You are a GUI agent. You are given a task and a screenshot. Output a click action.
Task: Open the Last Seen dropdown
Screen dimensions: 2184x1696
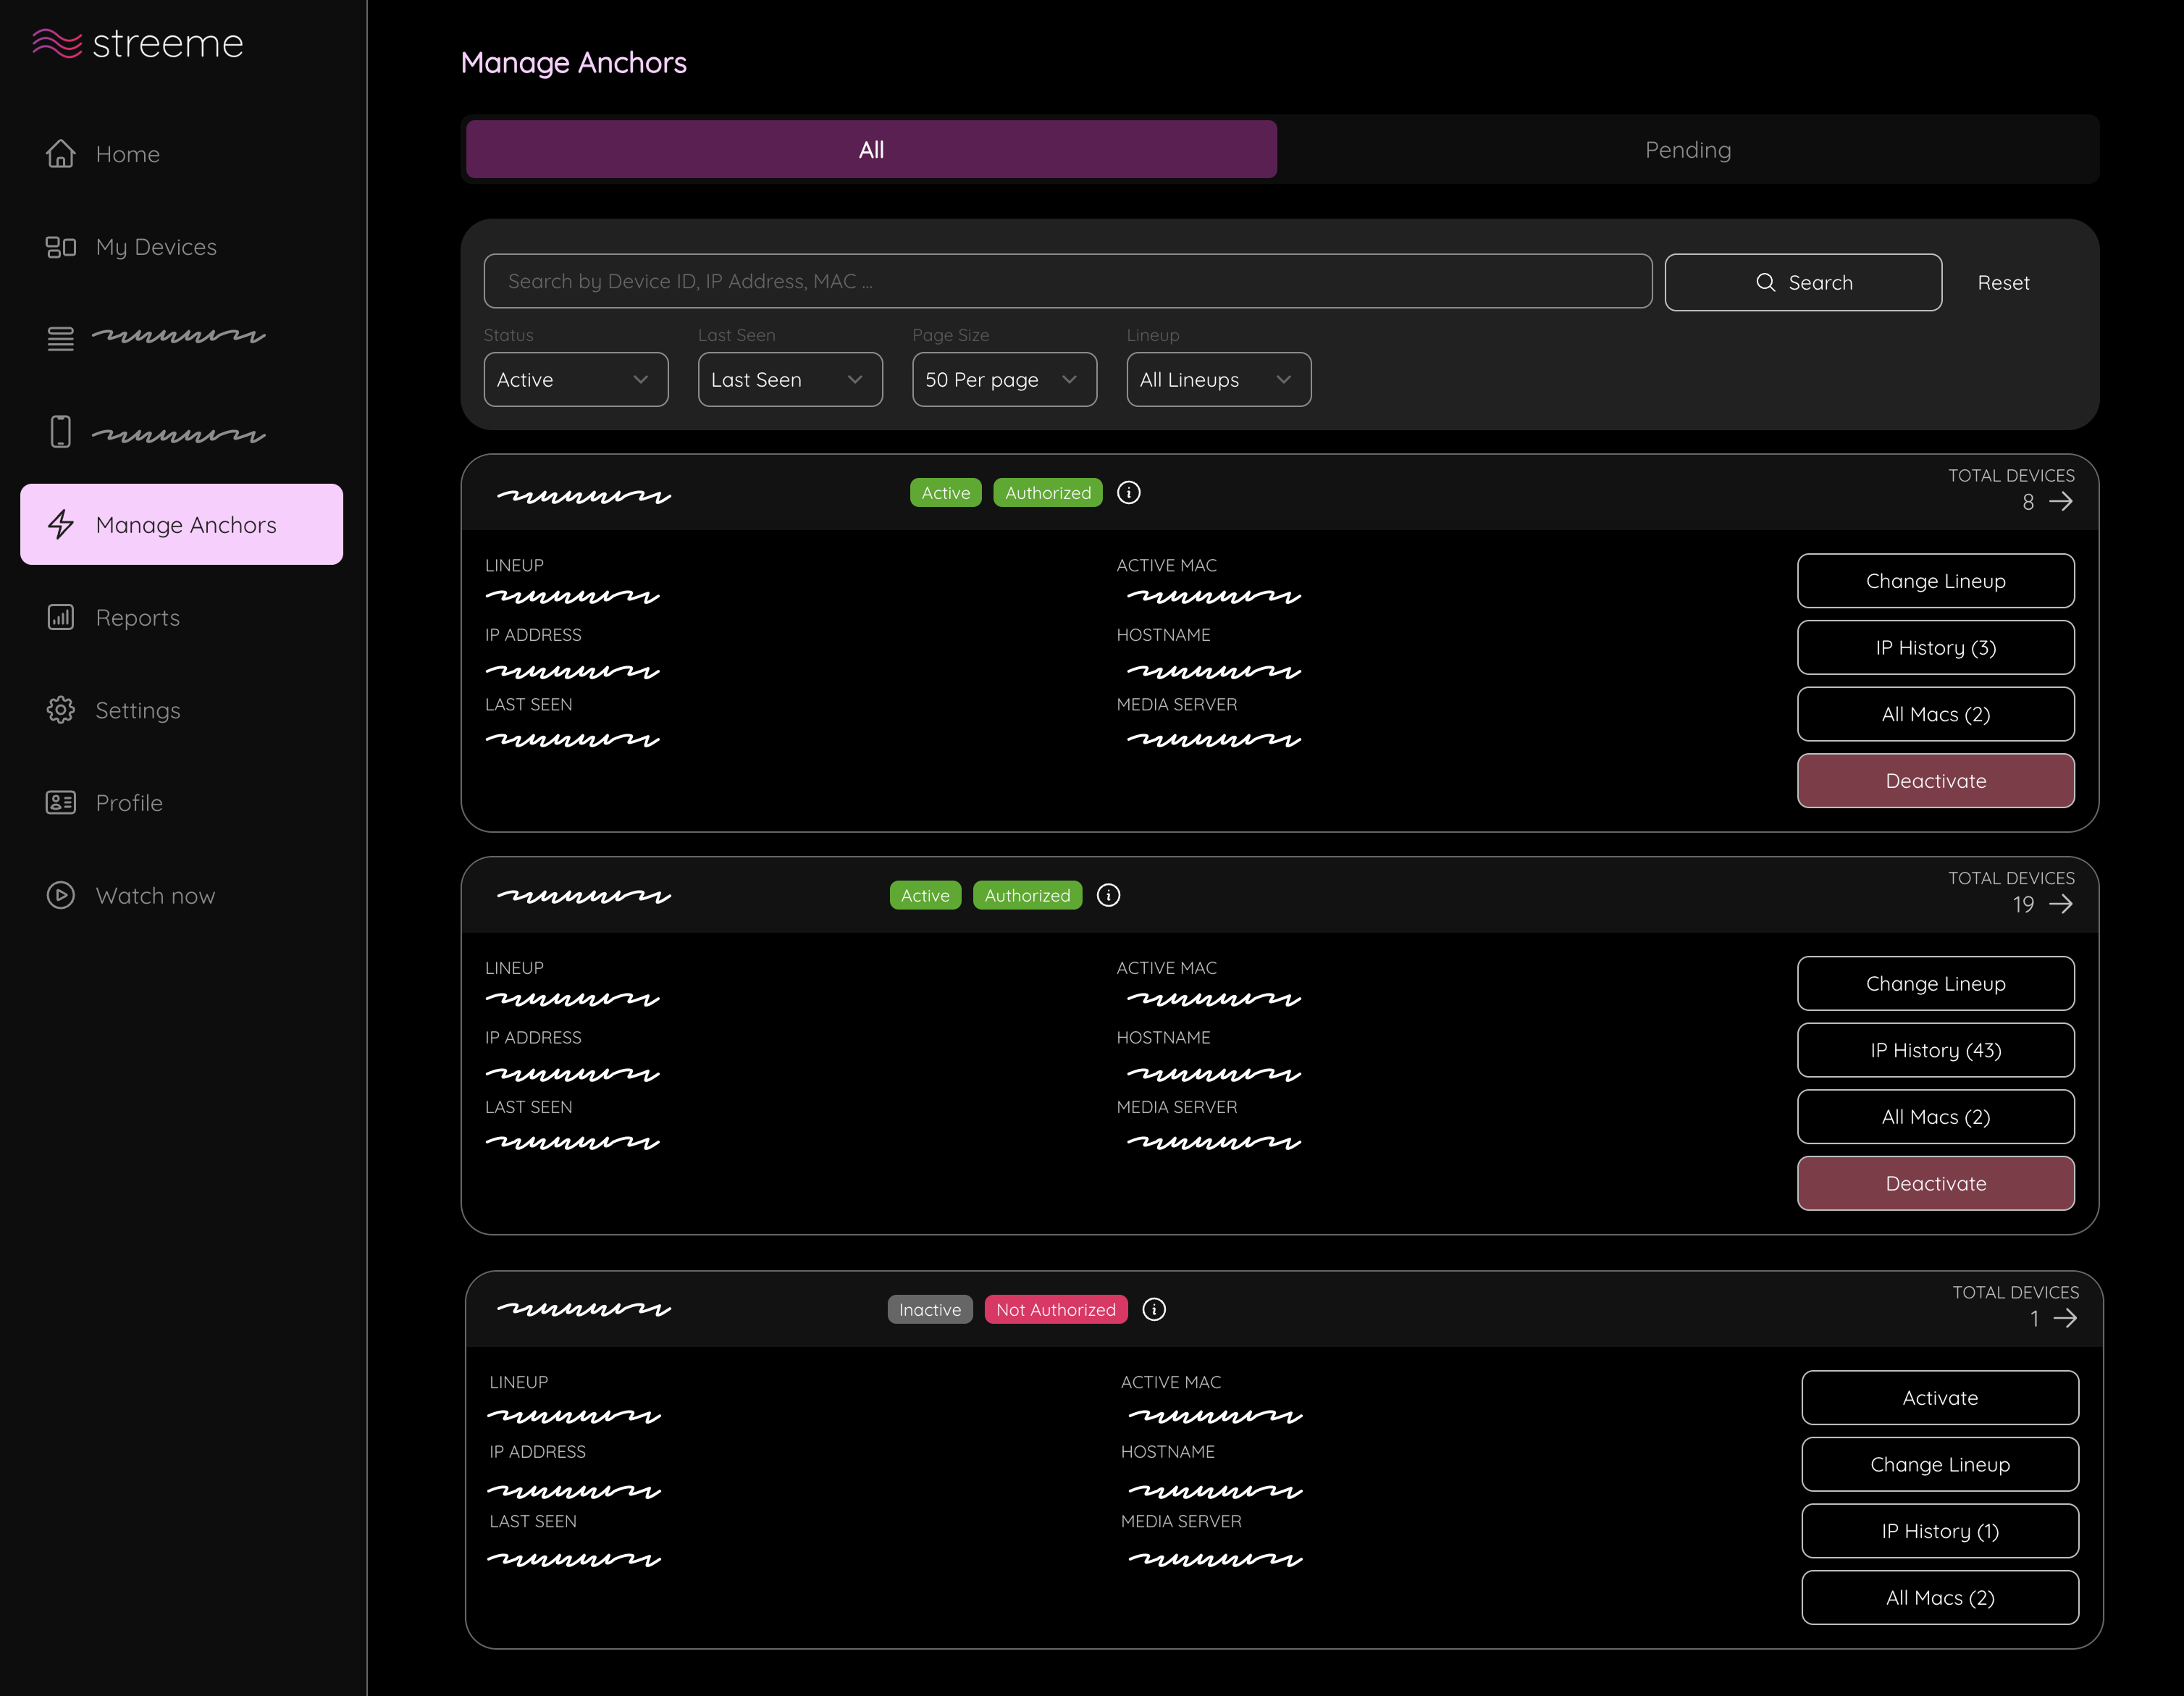(790, 380)
